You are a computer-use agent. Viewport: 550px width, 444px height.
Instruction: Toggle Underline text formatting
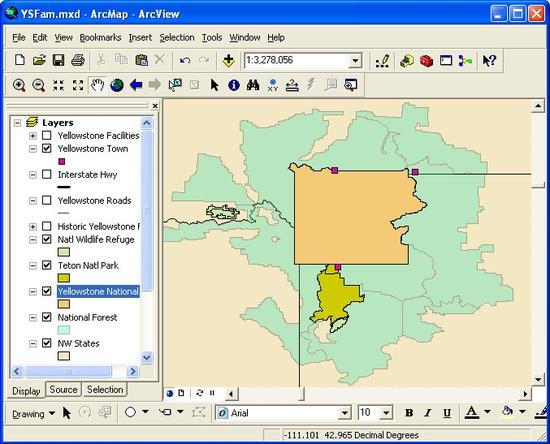pos(447,413)
